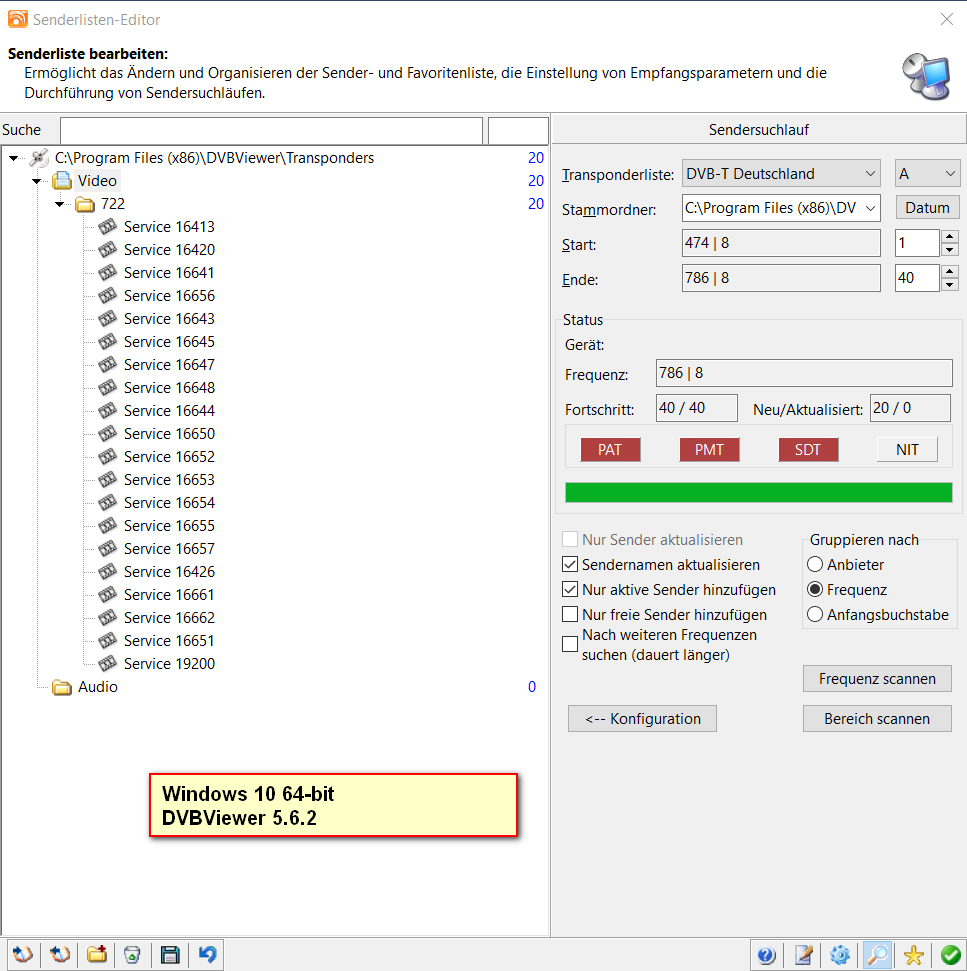Enable Nach weiteren Frequenzen suchen checkbox
The height and width of the screenshot is (971, 967).
570,644
